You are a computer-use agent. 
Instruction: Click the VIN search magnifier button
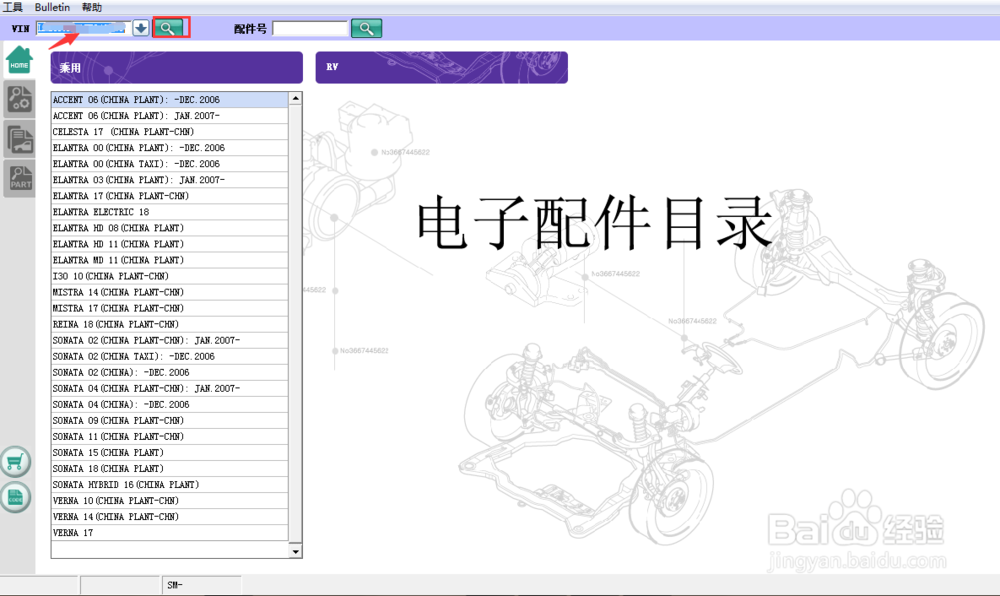point(168,28)
